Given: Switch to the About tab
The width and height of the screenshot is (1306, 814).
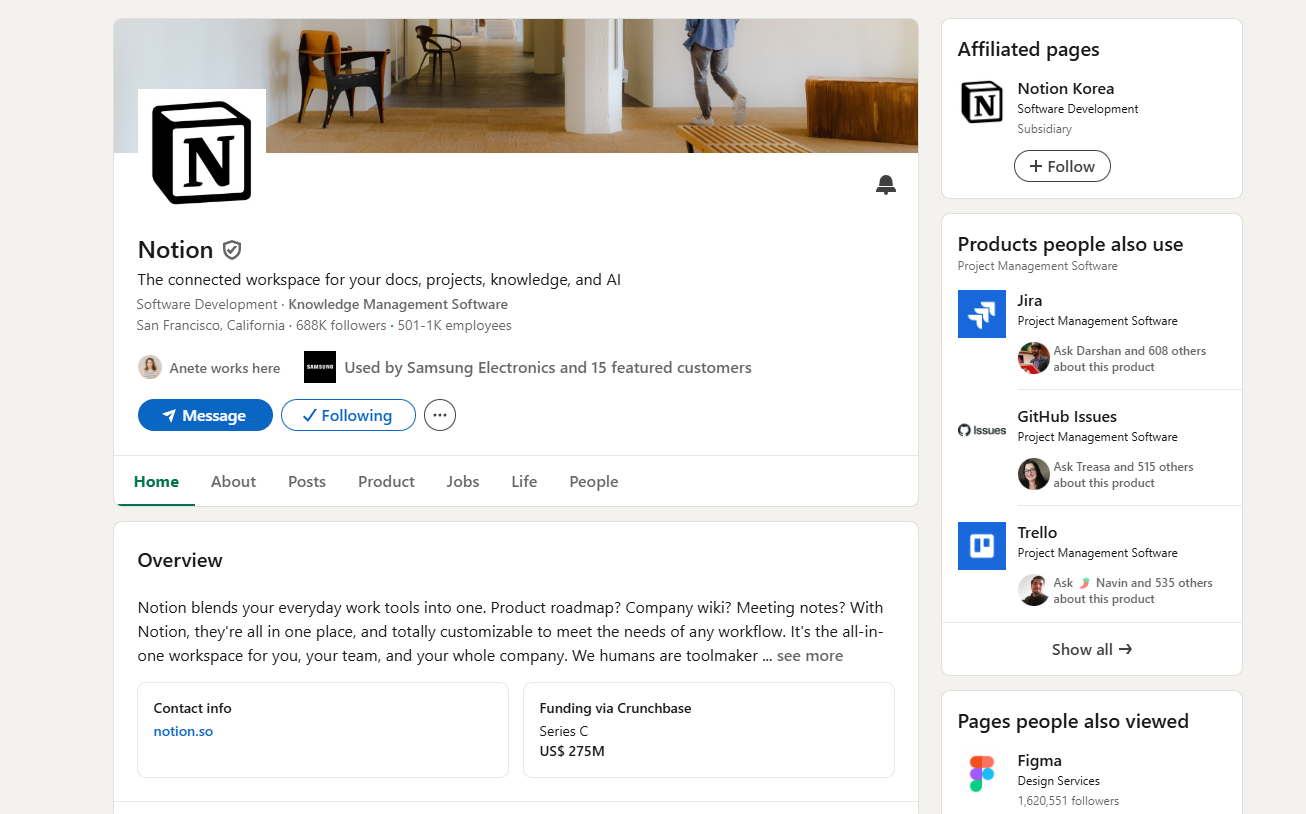Looking at the screenshot, I should (x=233, y=481).
